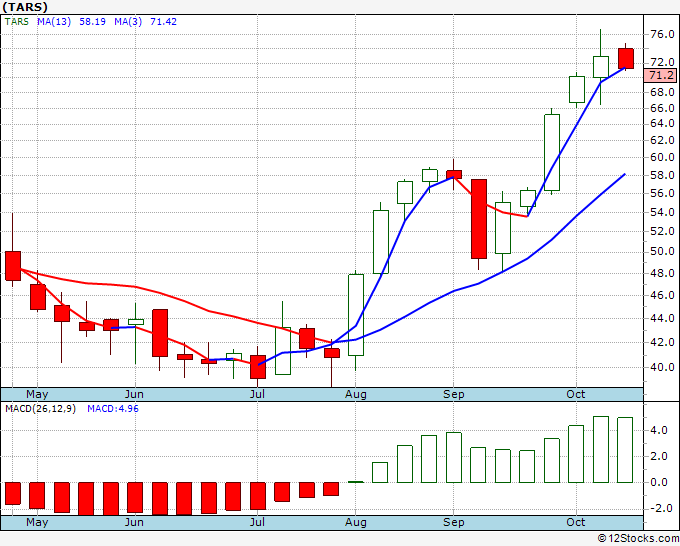Image resolution: width=680 pixels, height=546 pixels.
Task: Click the 58.19 moving average value
Action: point(92,22)
